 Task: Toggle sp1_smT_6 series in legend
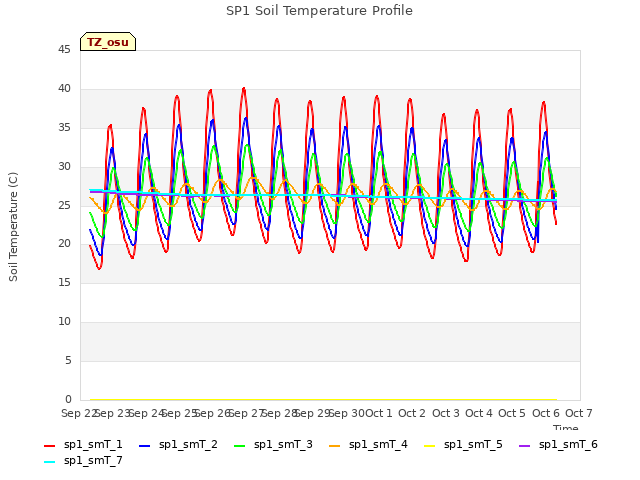558,444
